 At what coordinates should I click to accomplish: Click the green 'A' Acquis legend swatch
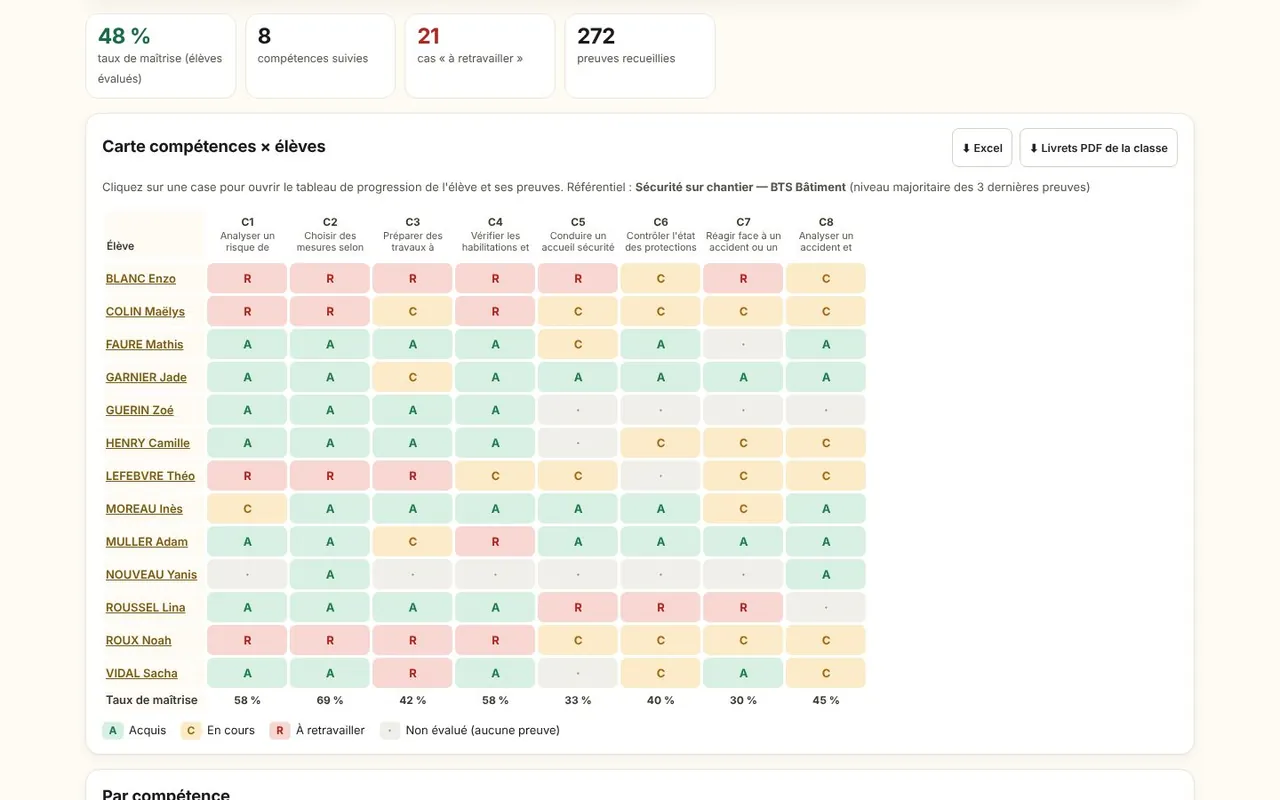113,731
